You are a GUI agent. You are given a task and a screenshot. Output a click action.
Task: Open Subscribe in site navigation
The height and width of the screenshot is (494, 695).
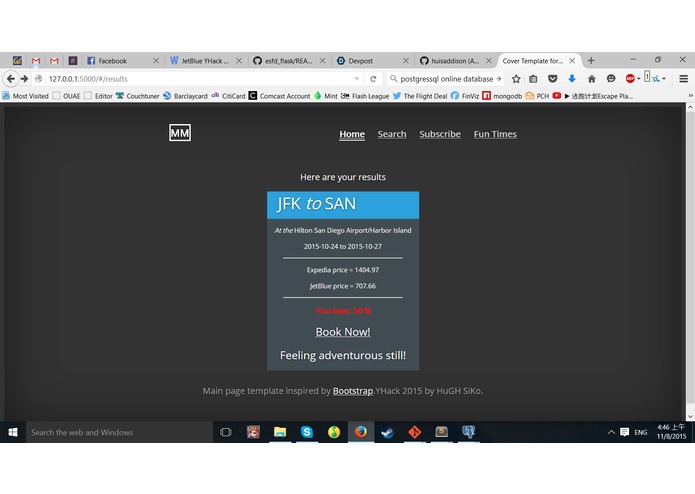[x=440, y=134]
